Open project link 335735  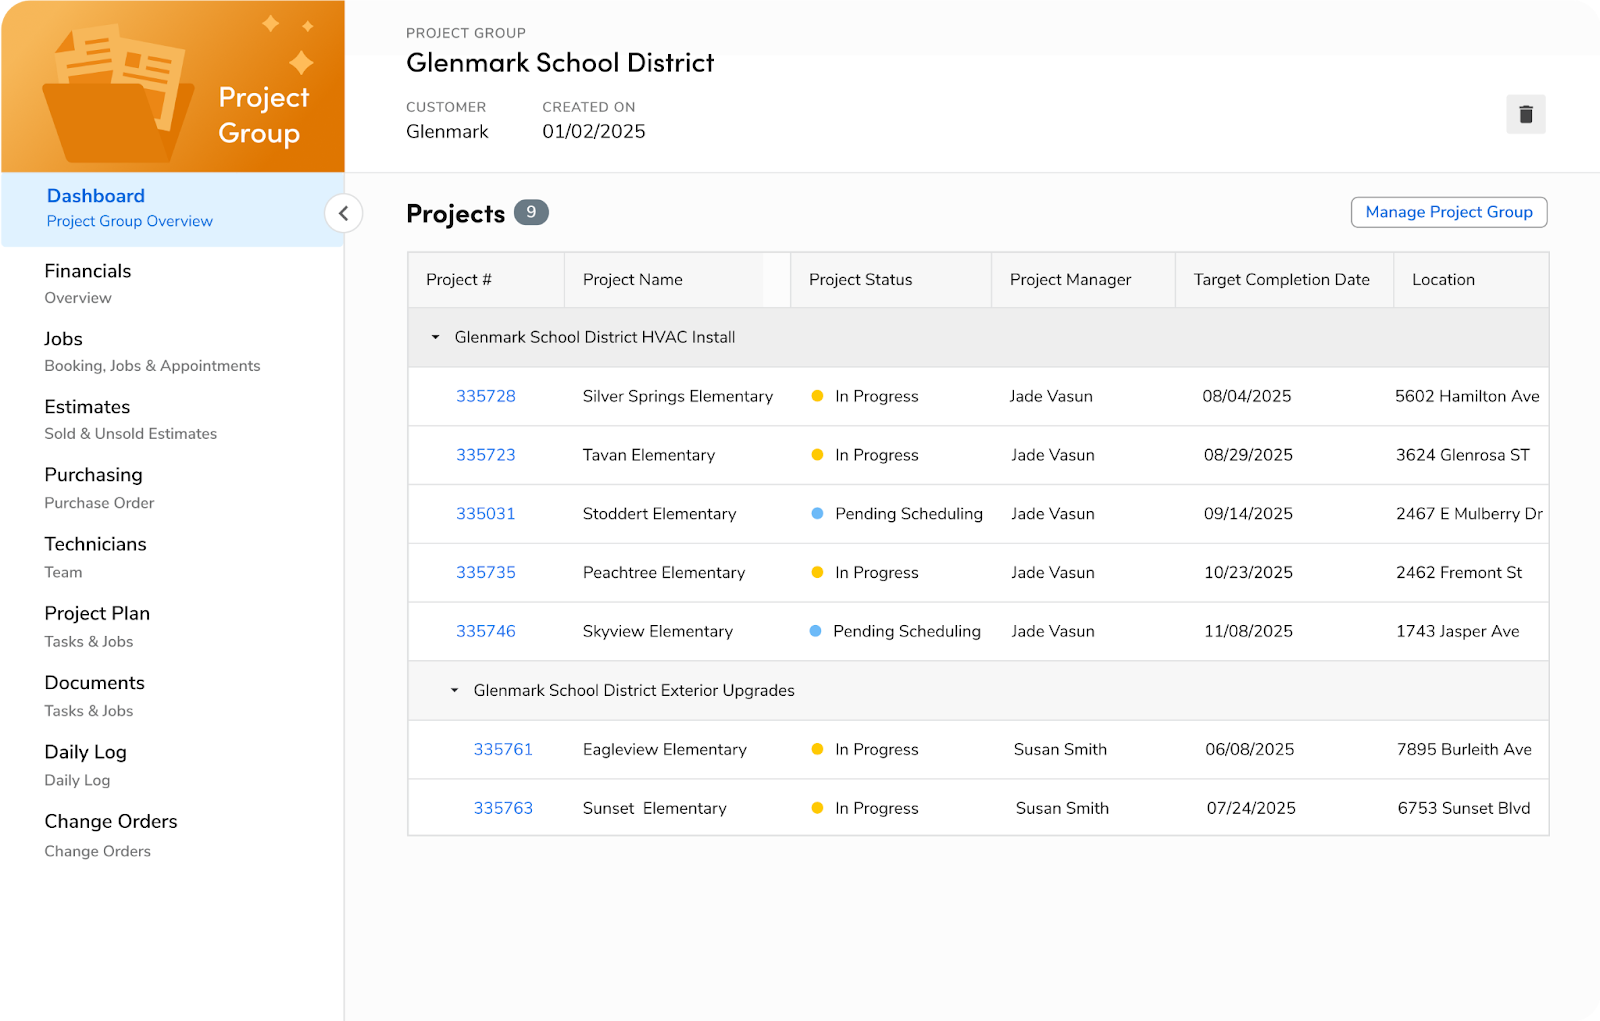pyautogui.click(x=486, y=573)
